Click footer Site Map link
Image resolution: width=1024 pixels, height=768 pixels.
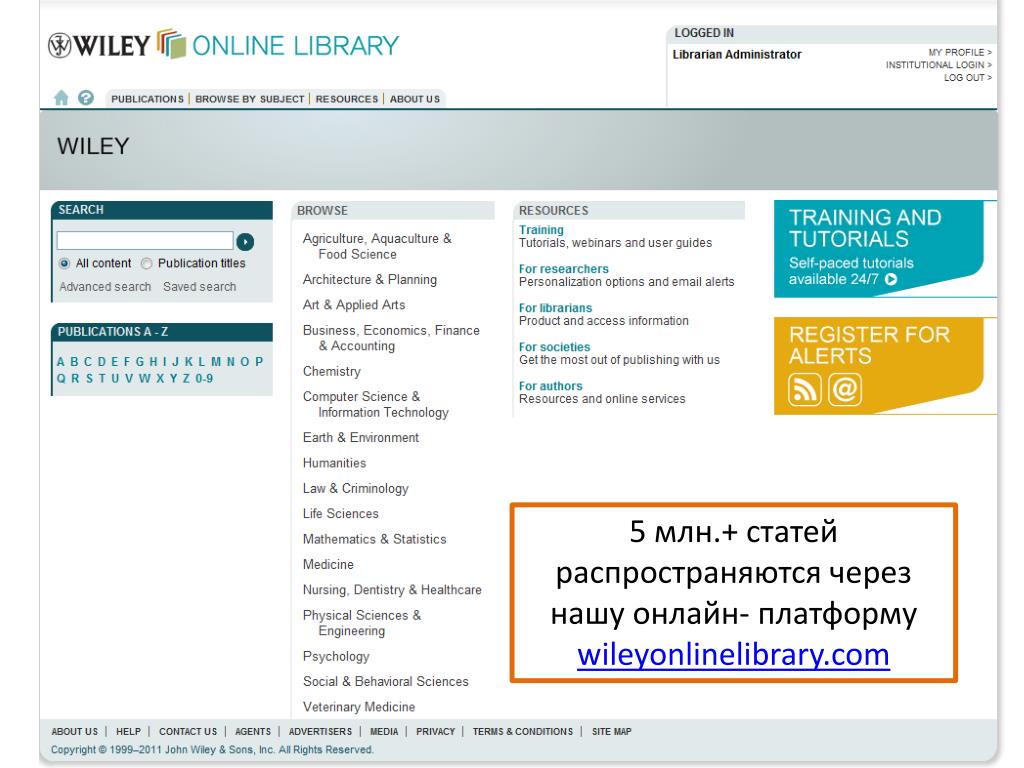pos(611,732)
